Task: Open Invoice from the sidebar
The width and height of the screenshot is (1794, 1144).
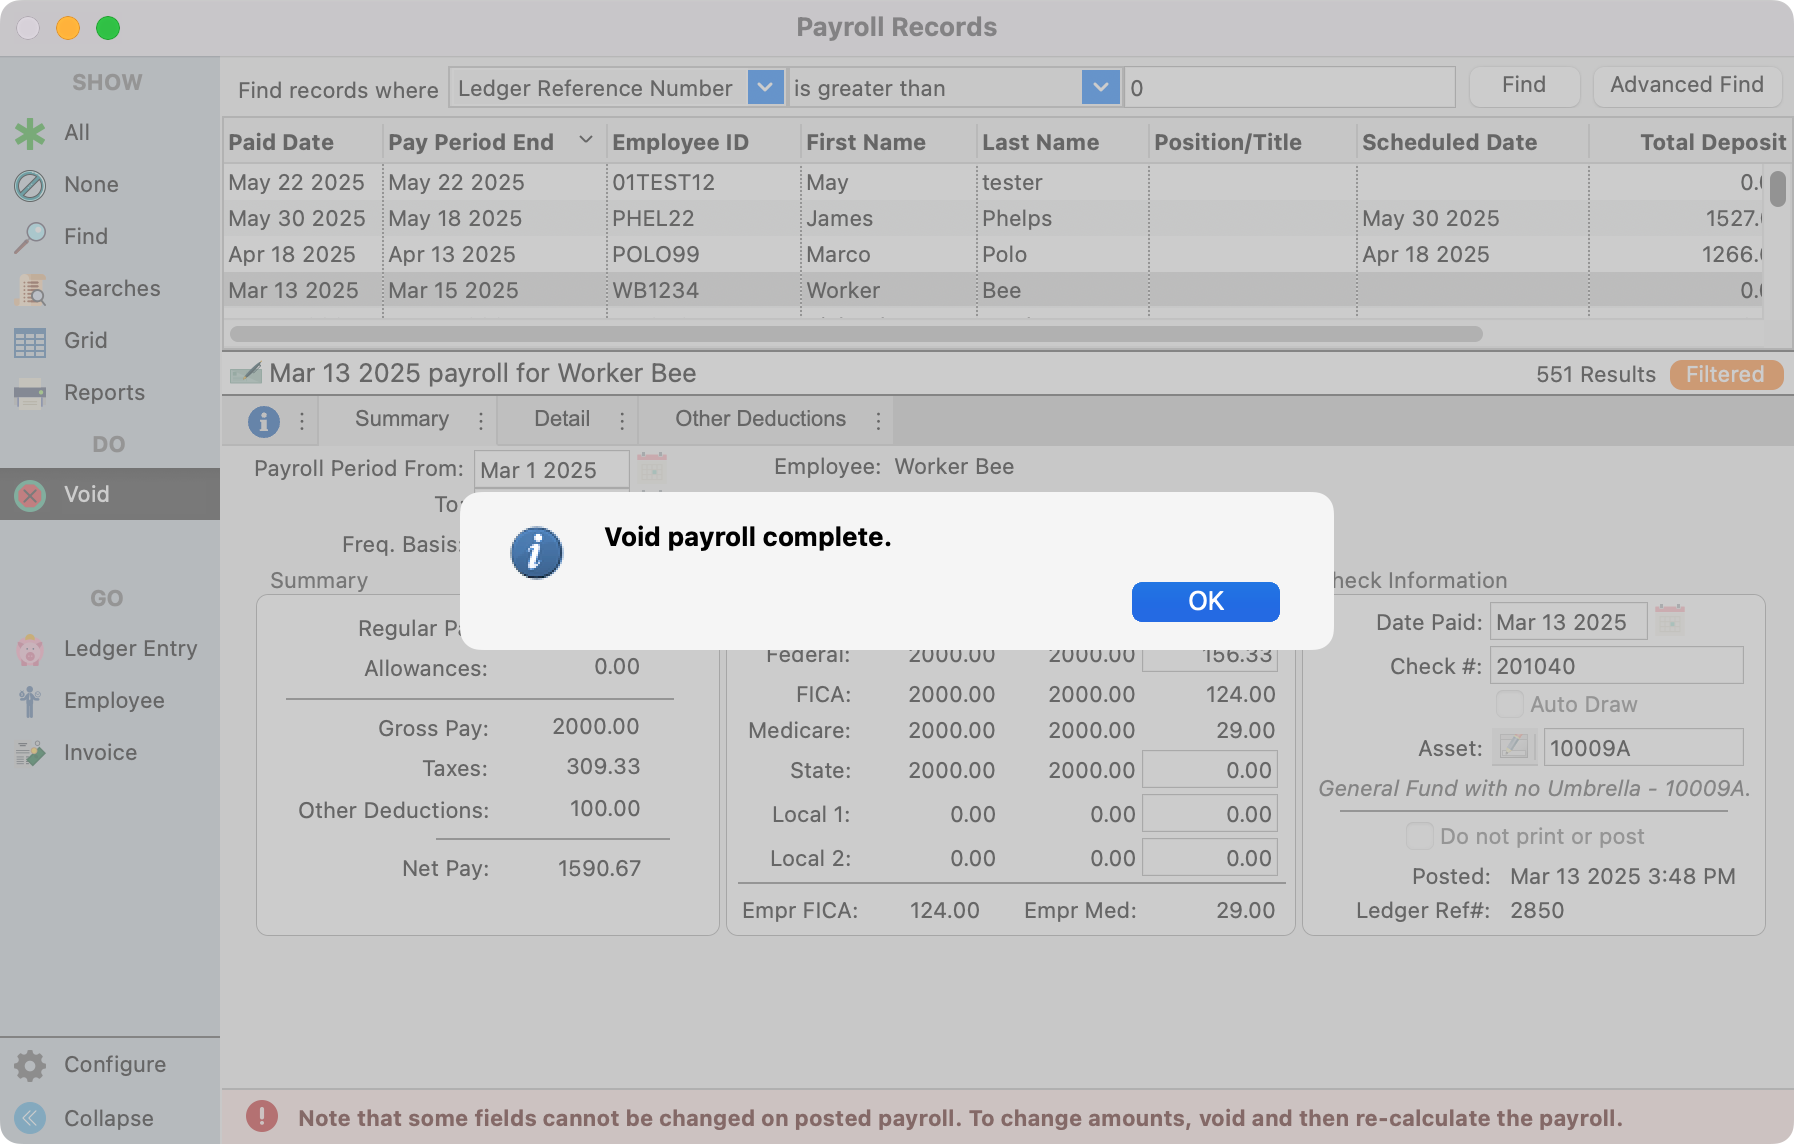Action: (x=30, y=752)
